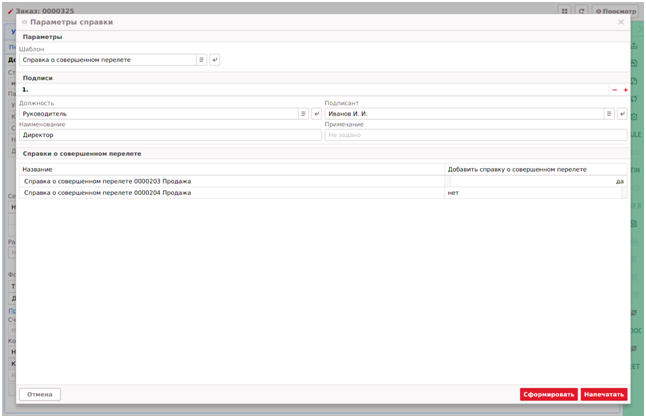Screen dimensions: 646x418
Task: Open list icon beside Шаблон field
Action: pyautogui.click(x=201, y=60)
